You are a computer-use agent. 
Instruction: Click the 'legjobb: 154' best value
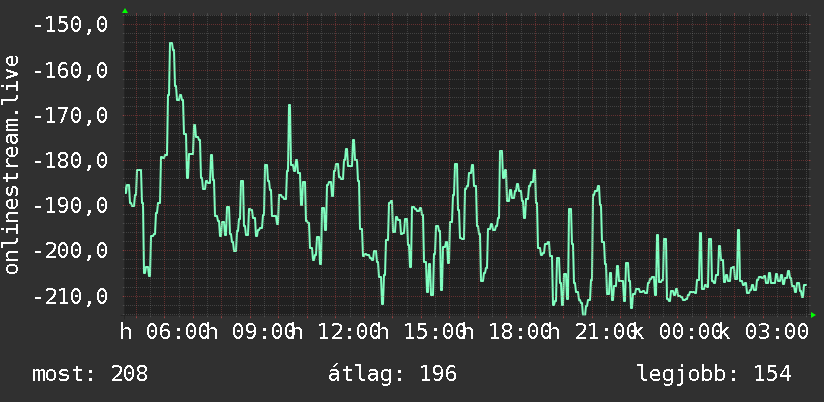714,374
